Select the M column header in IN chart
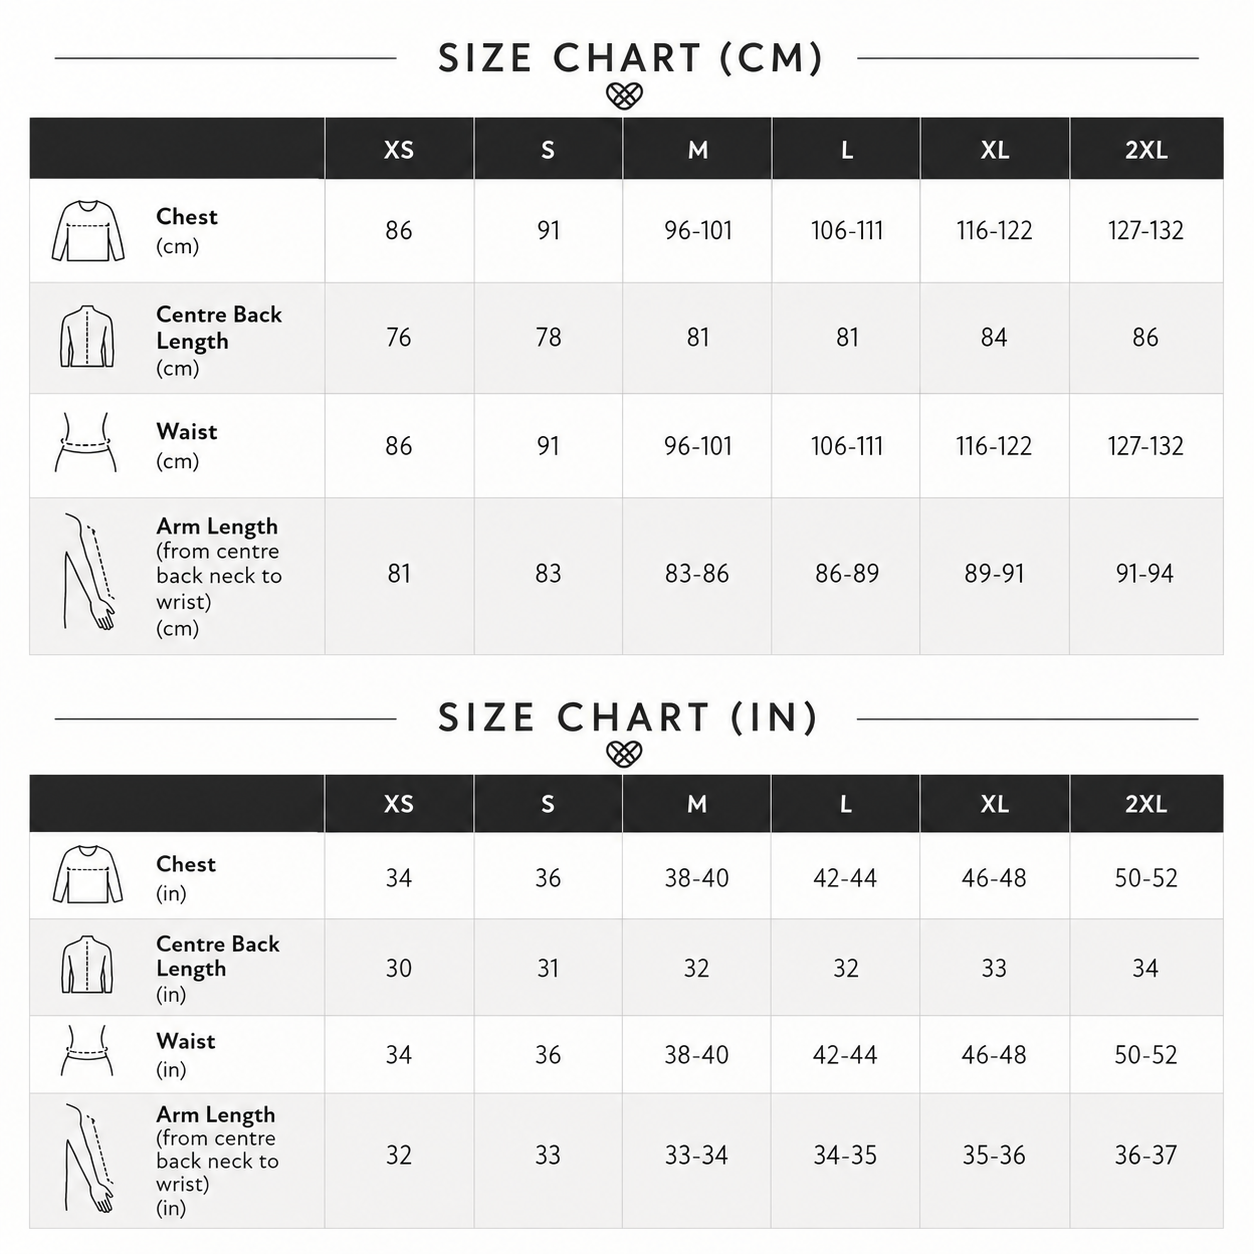1254x1254 pixels. point(697,804)
